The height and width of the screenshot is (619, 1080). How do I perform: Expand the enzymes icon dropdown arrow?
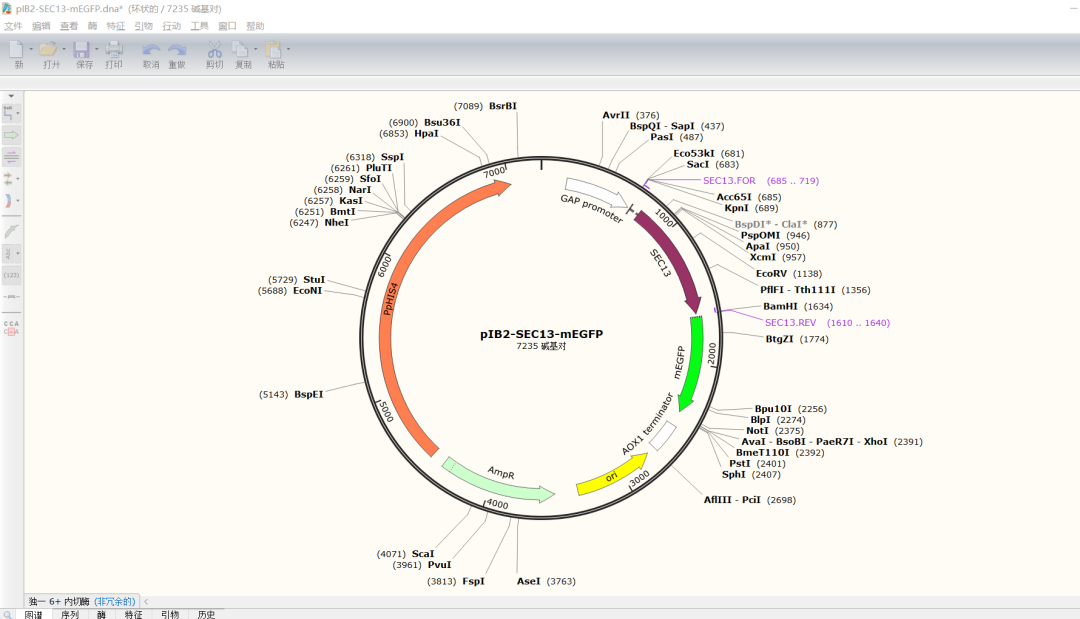click(18, 114)
